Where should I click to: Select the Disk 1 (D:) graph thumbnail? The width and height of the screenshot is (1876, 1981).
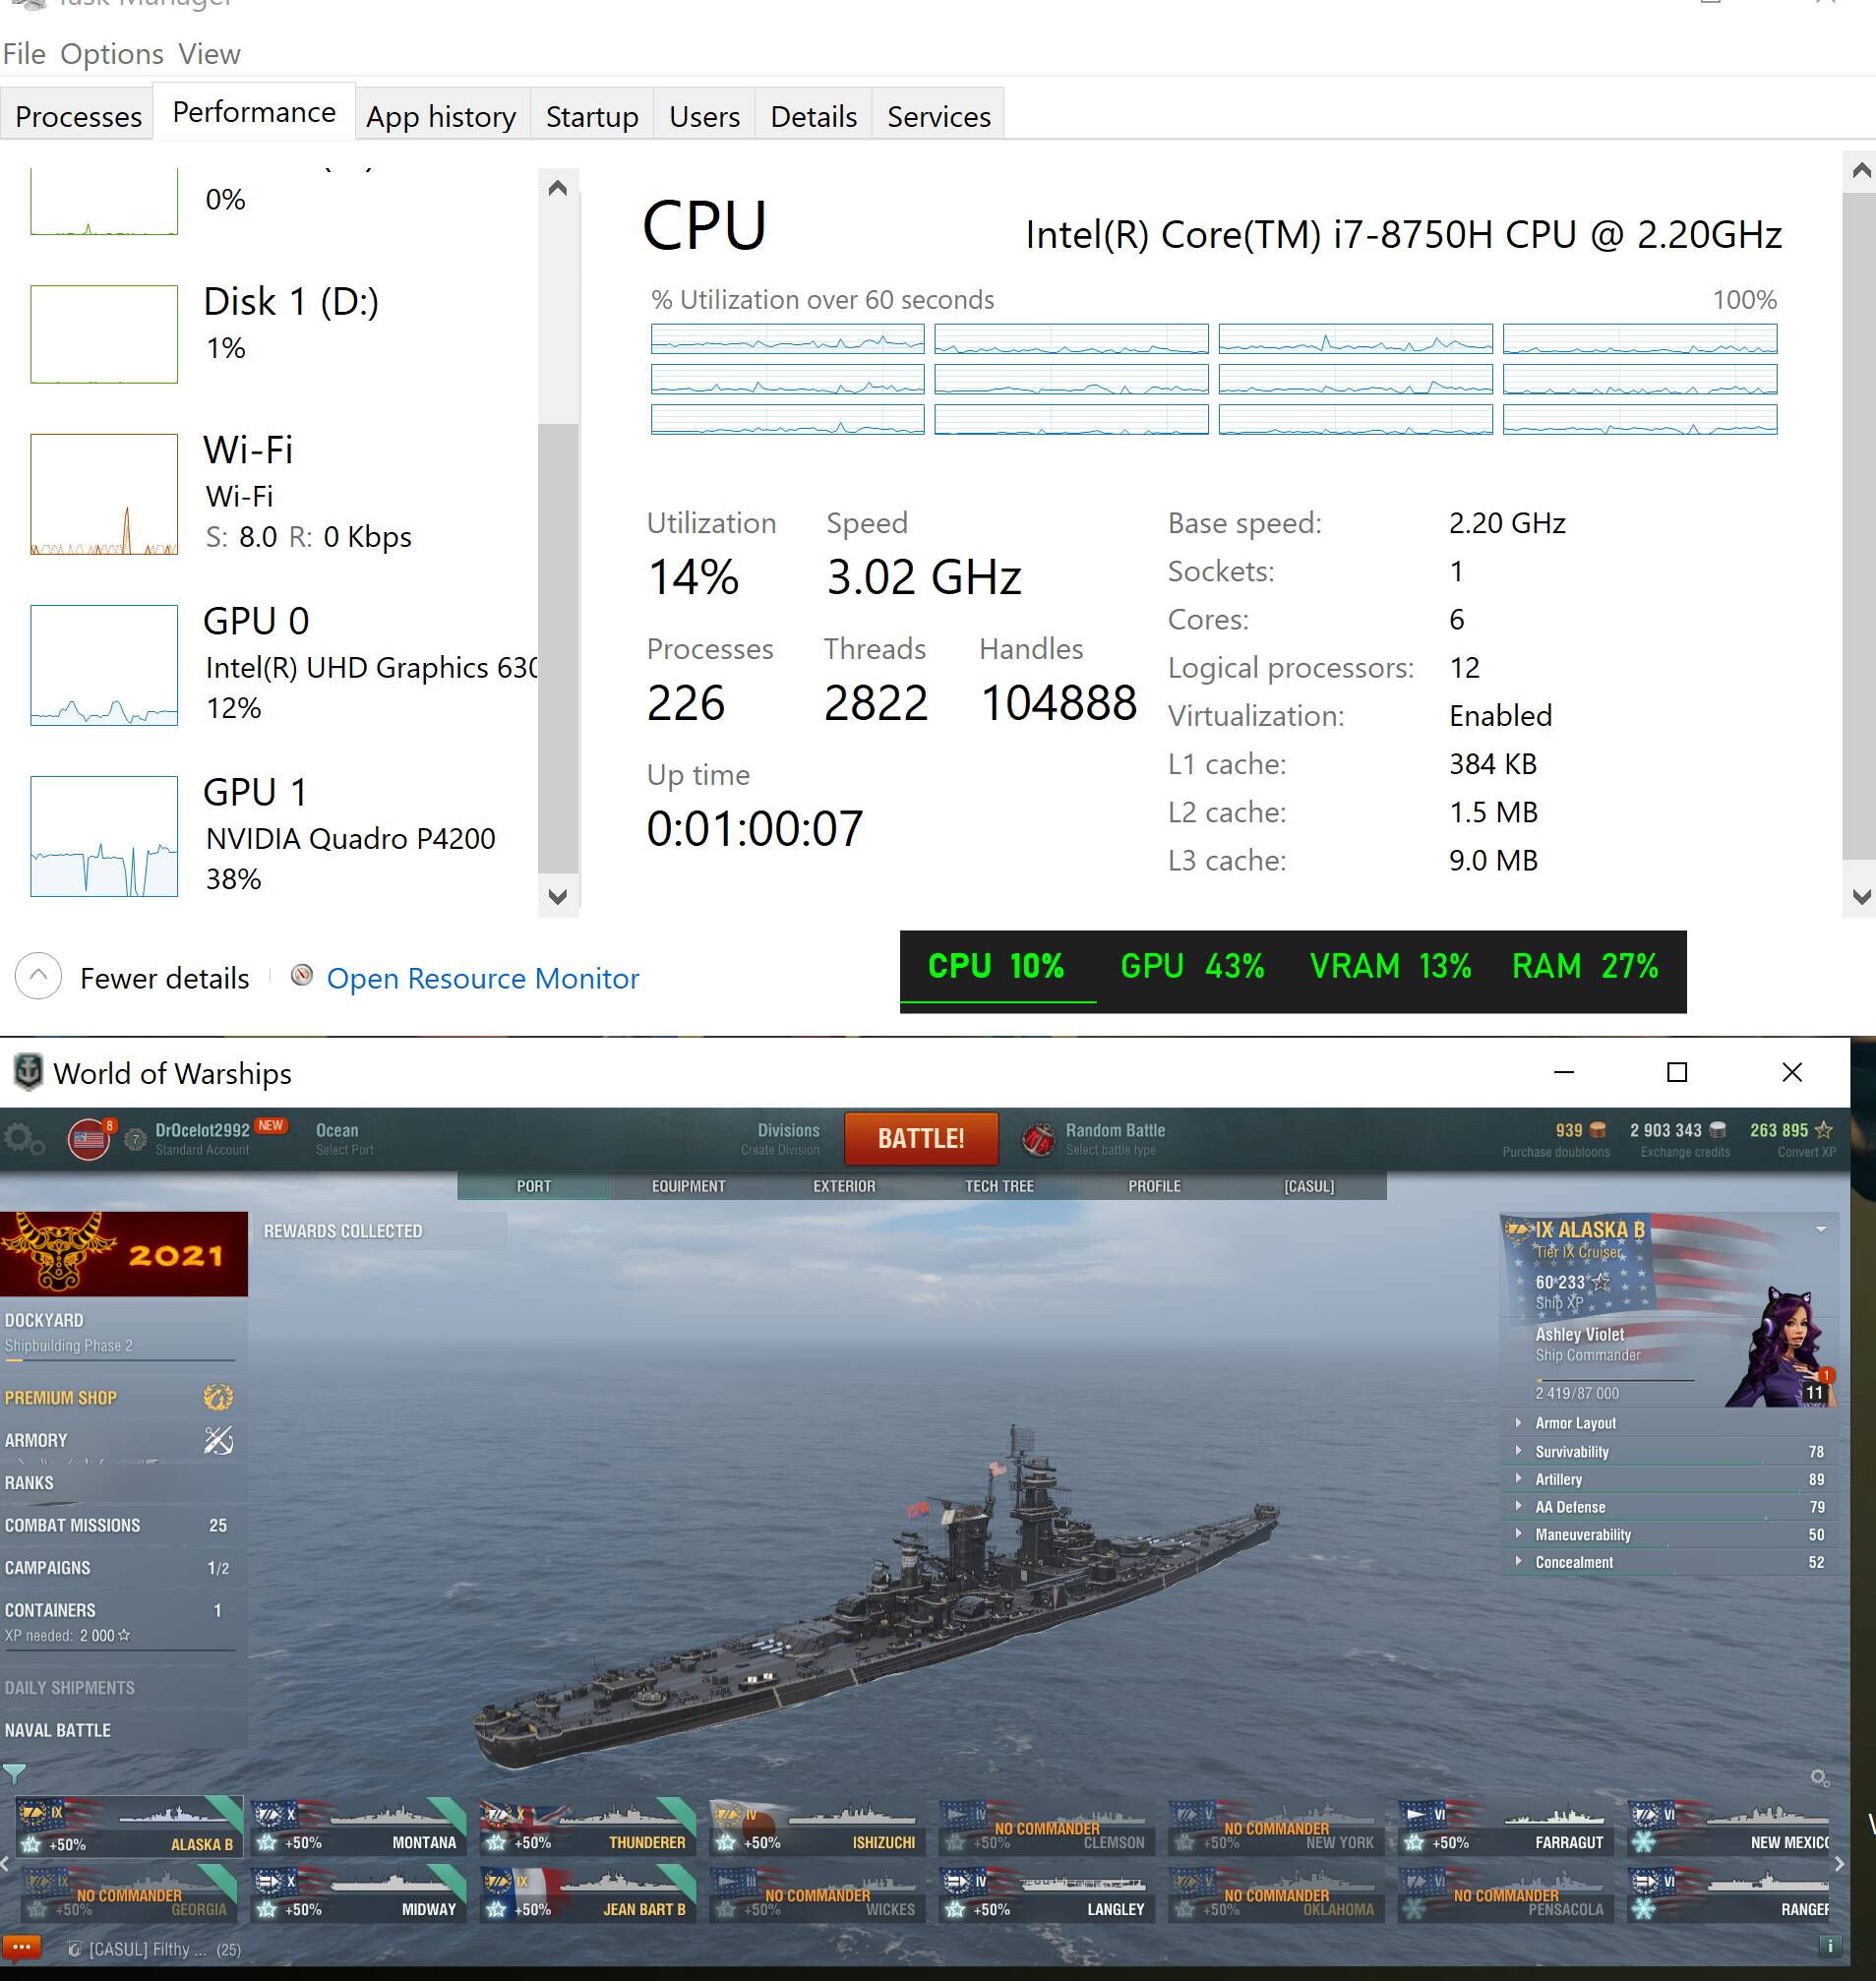pyautogui.click(x=104, y=334)
